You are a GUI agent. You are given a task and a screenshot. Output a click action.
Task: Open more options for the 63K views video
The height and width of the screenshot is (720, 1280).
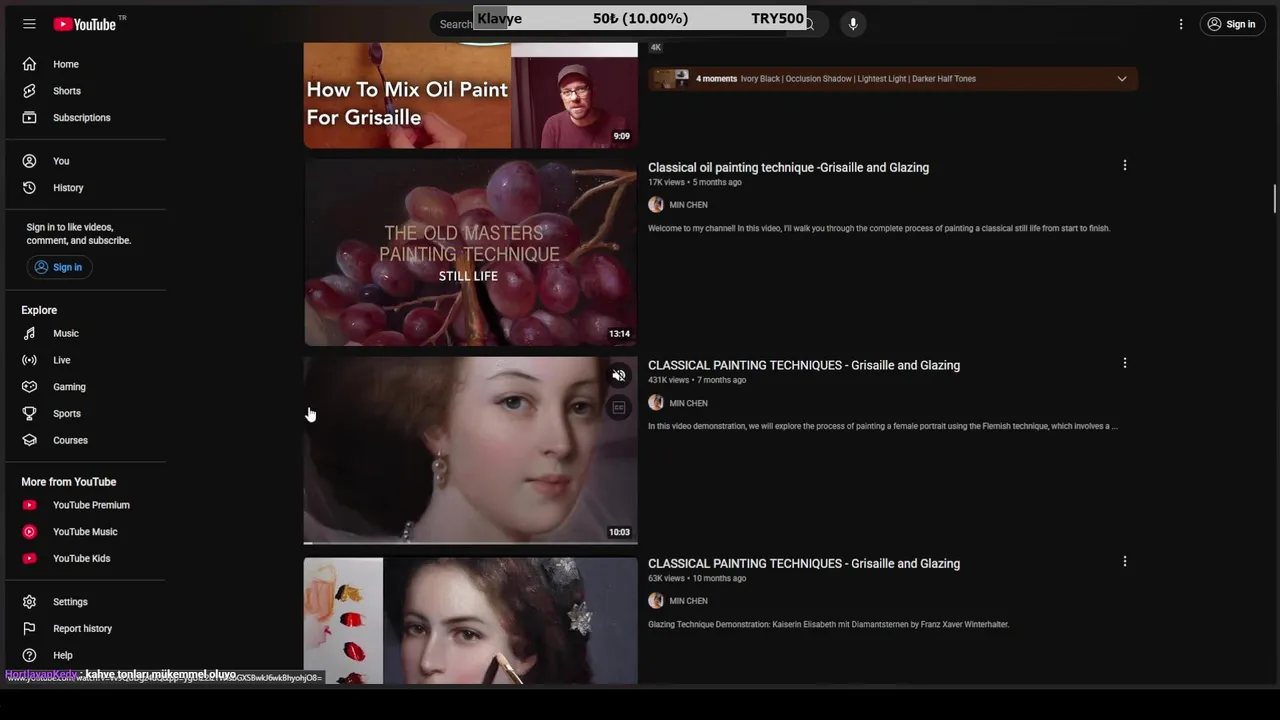pos(1125,561)
